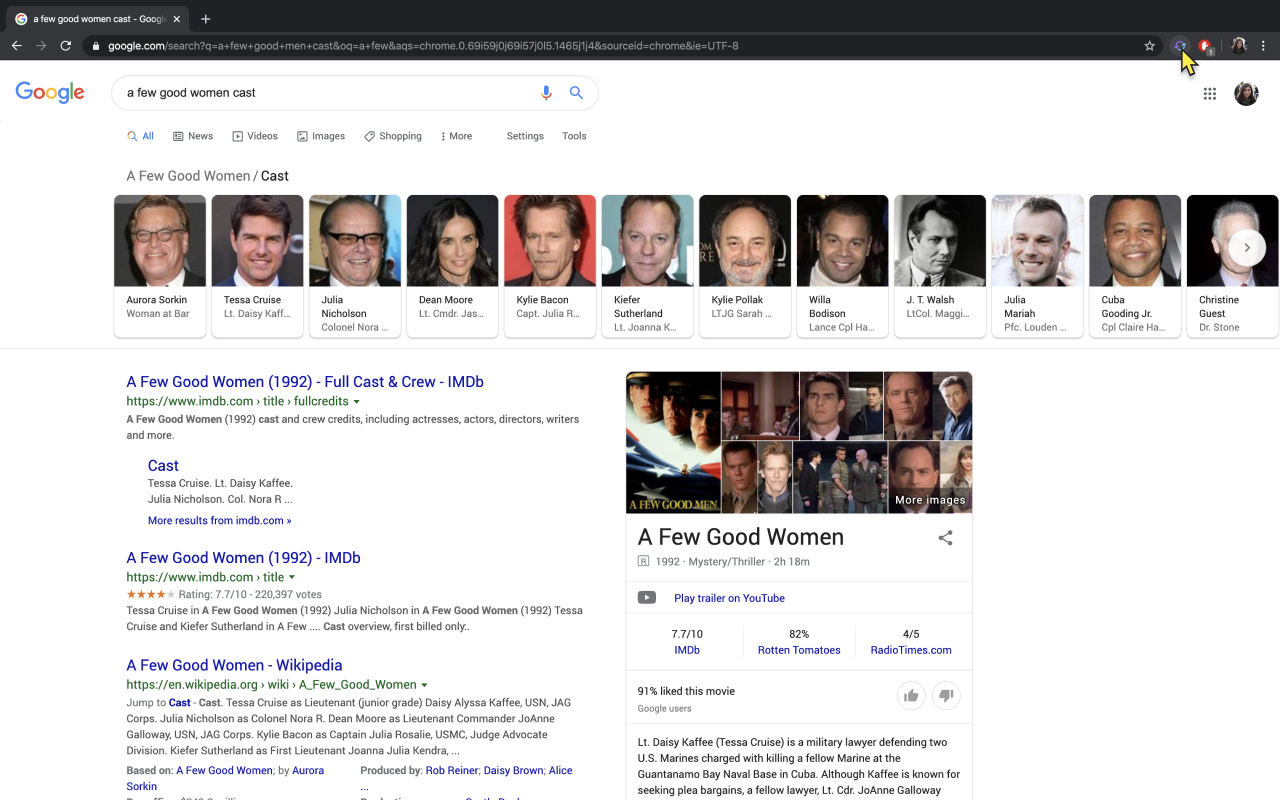
Task: Expand the More search filters menu
Action: tap(456, 136)
